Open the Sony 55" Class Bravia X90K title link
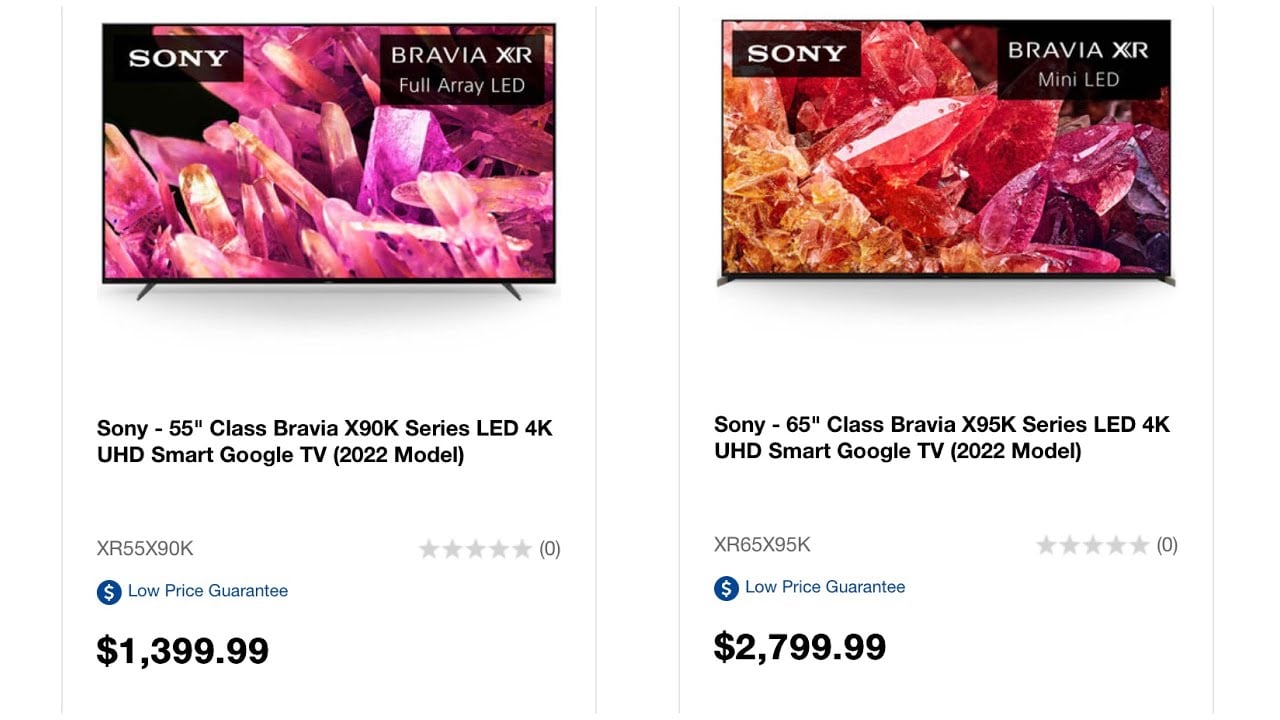The image size is (1280, 720). tap(325, 442)
